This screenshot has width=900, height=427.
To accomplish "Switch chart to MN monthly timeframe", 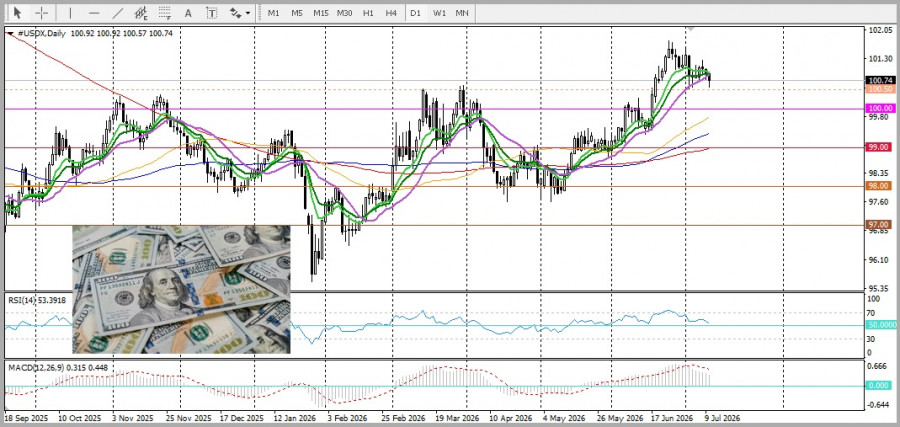I will [x=461, y=13].
